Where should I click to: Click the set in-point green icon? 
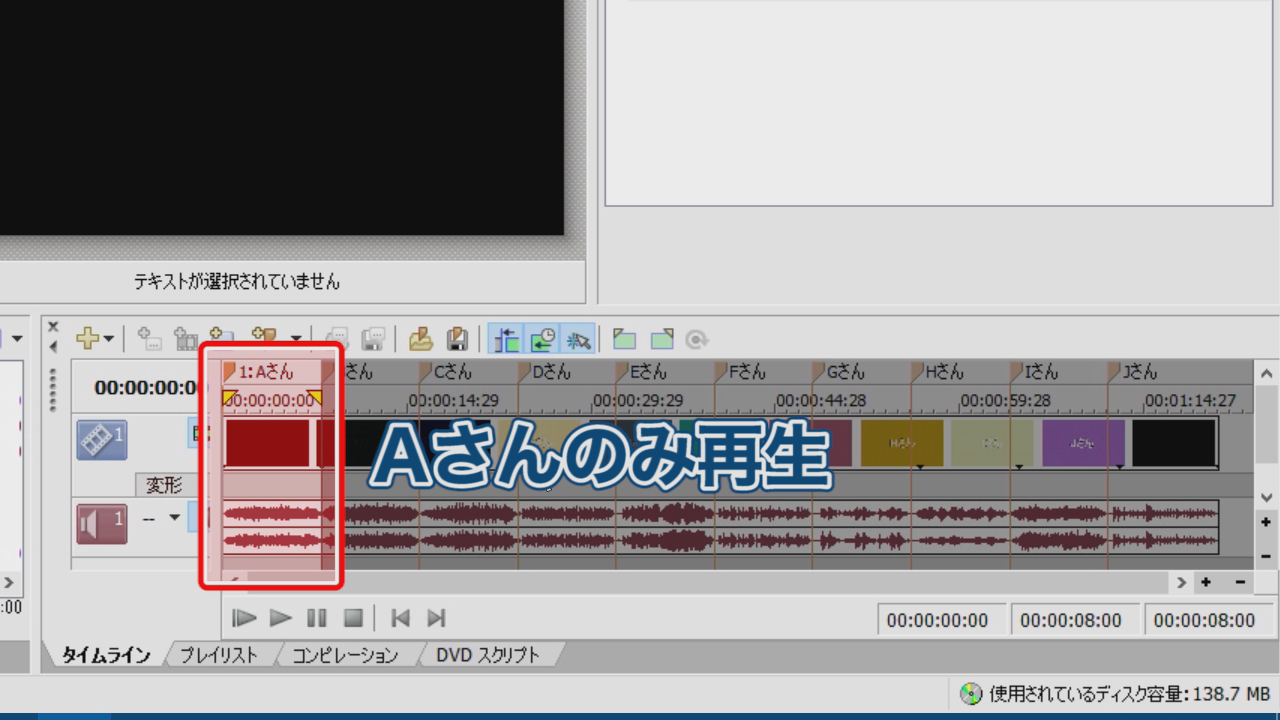(625, 339)
